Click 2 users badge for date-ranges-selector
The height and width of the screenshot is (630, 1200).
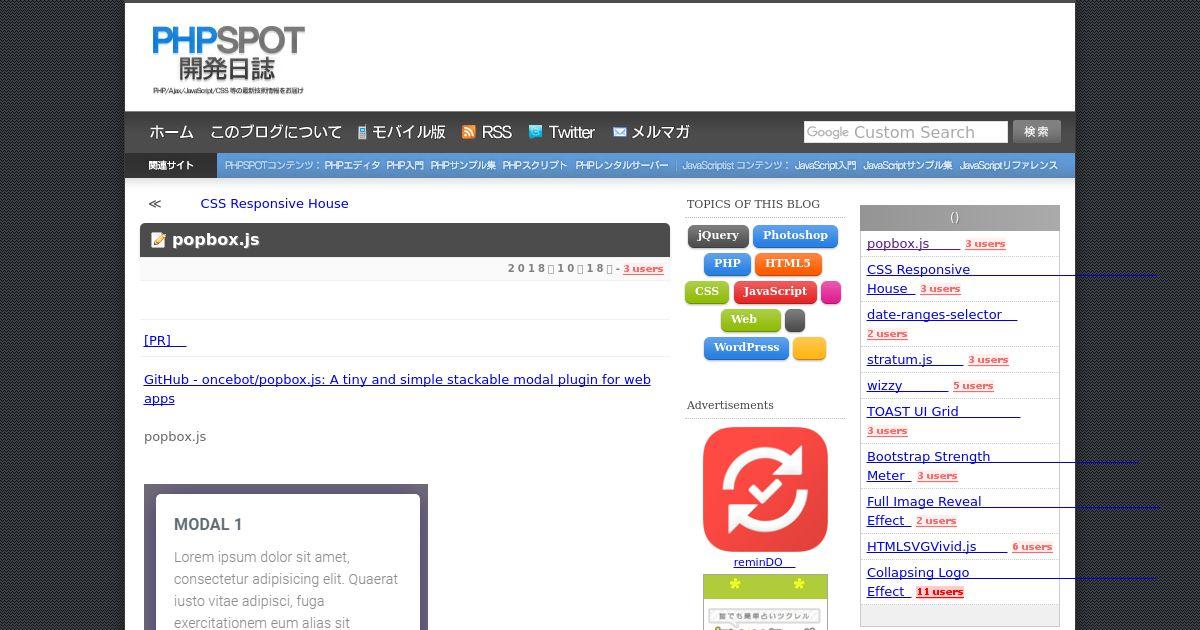(887, 334)
